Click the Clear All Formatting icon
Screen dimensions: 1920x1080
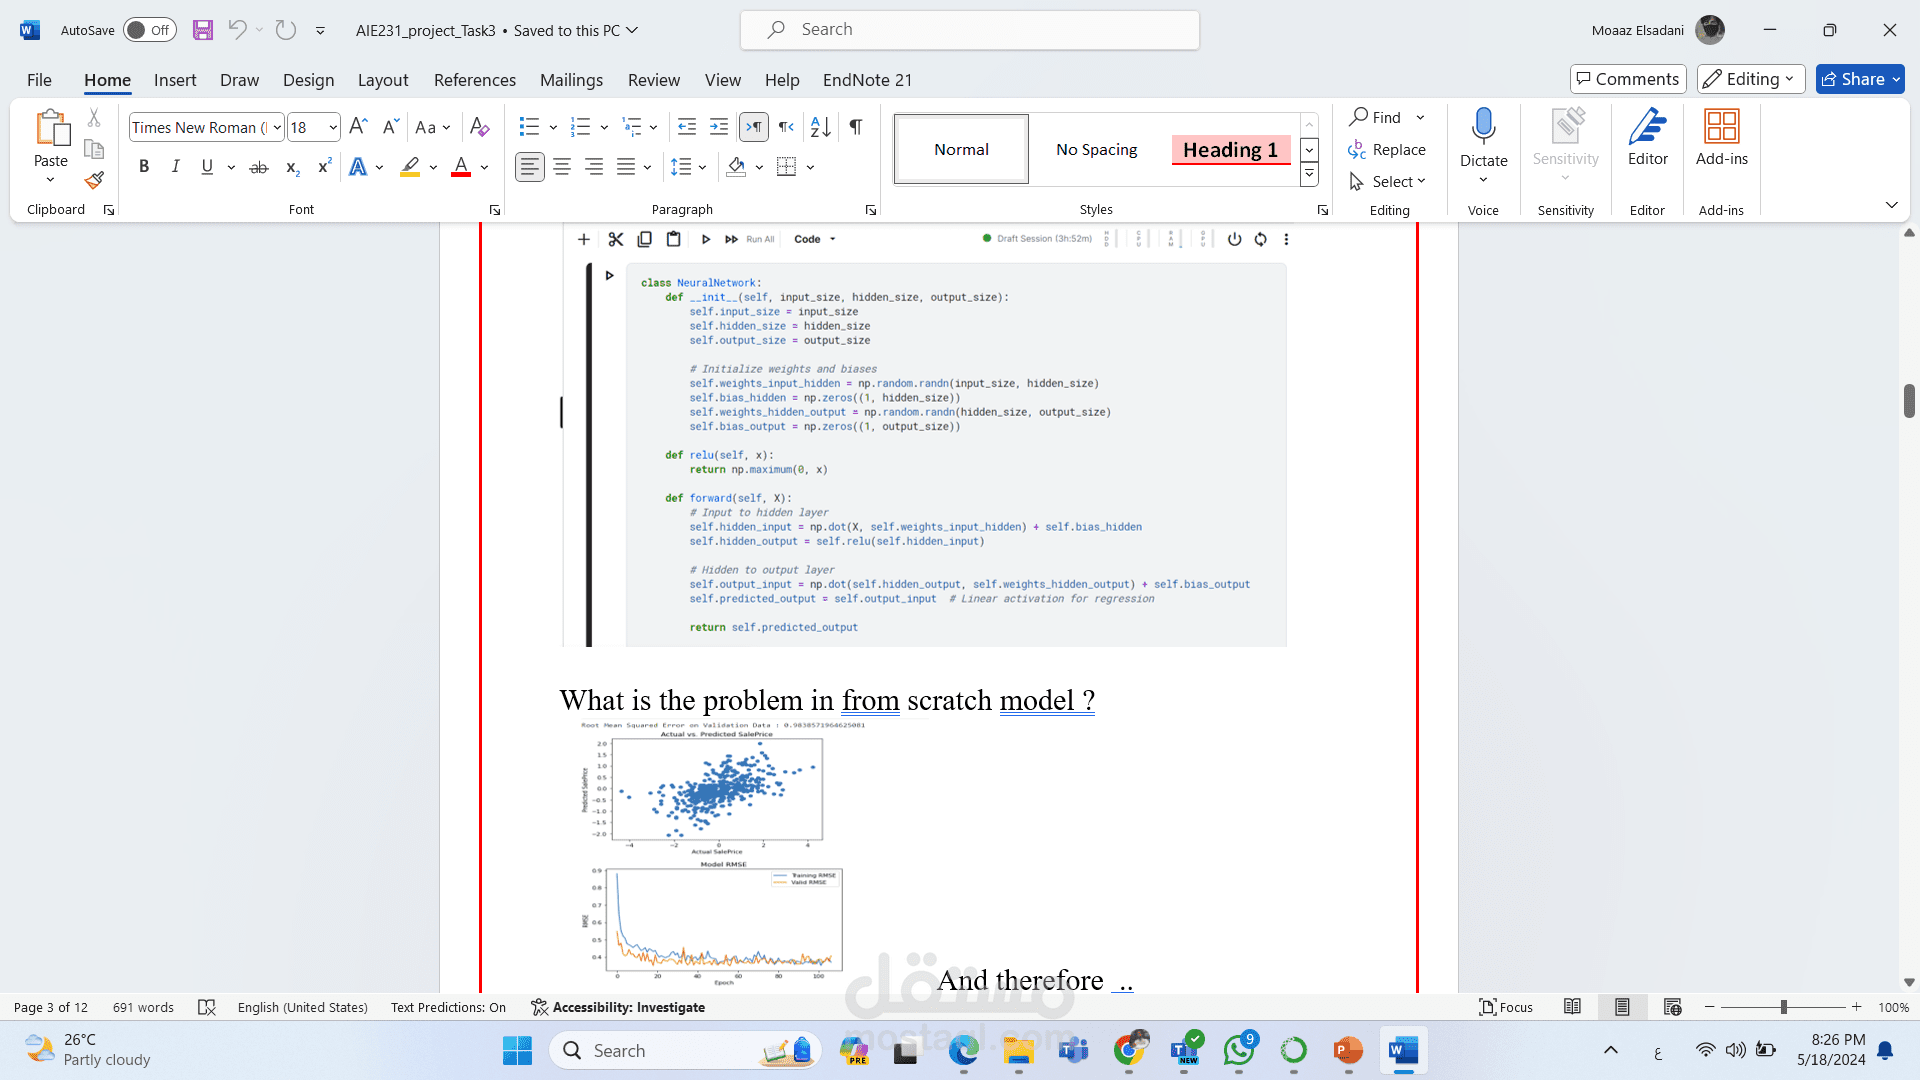coord(479,127)
